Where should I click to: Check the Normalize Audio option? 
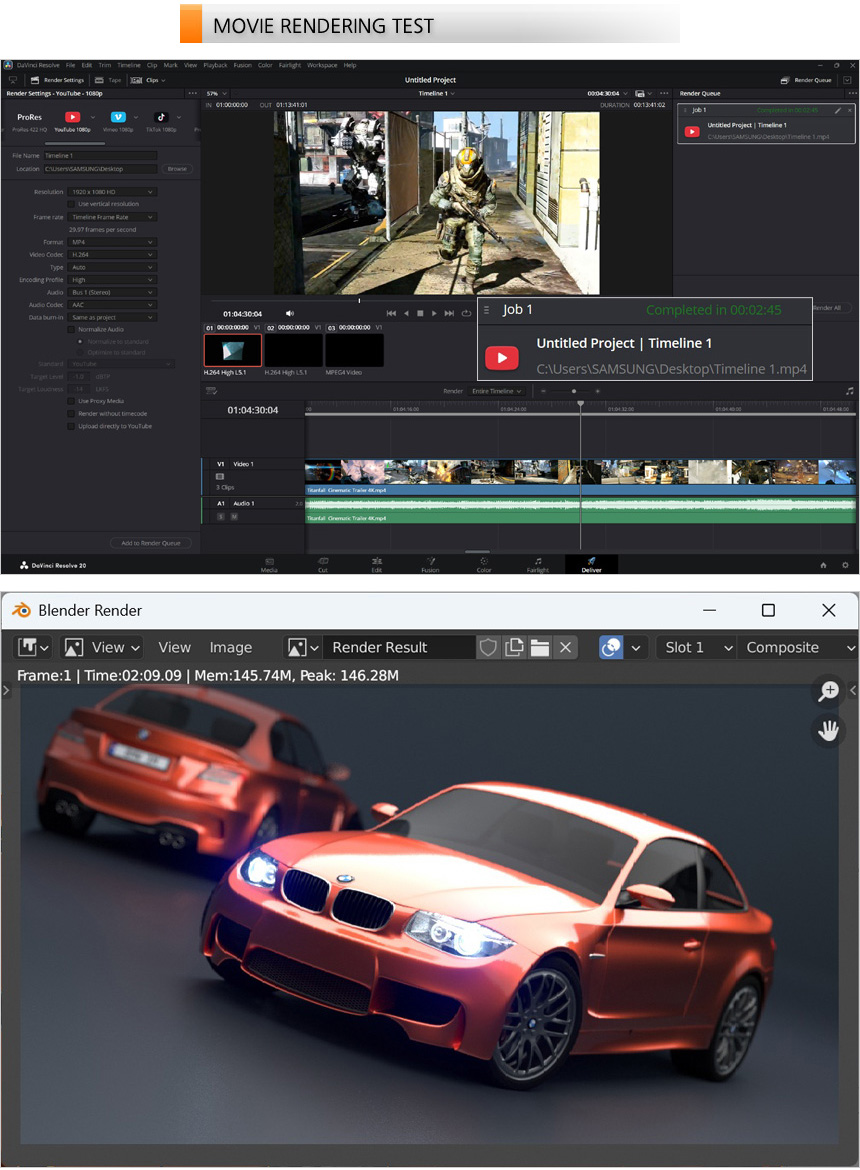pyautogui.click(x=71, y=329)
